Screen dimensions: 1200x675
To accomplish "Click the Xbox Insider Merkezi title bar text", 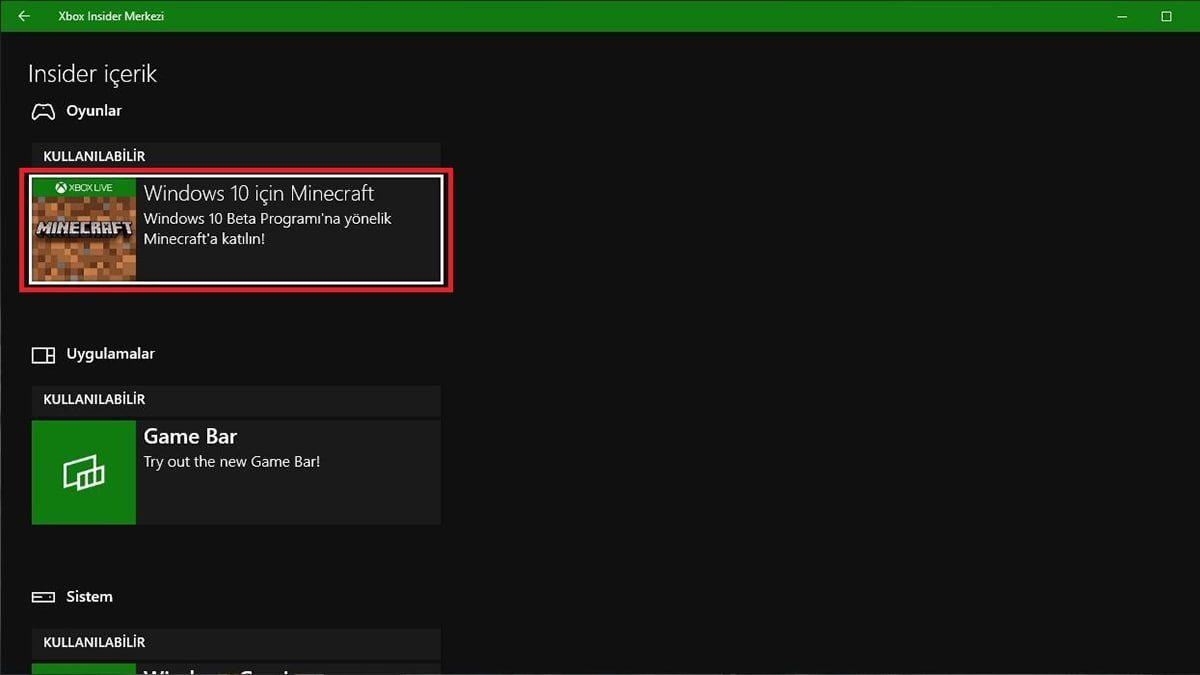I will coord(110,16).
